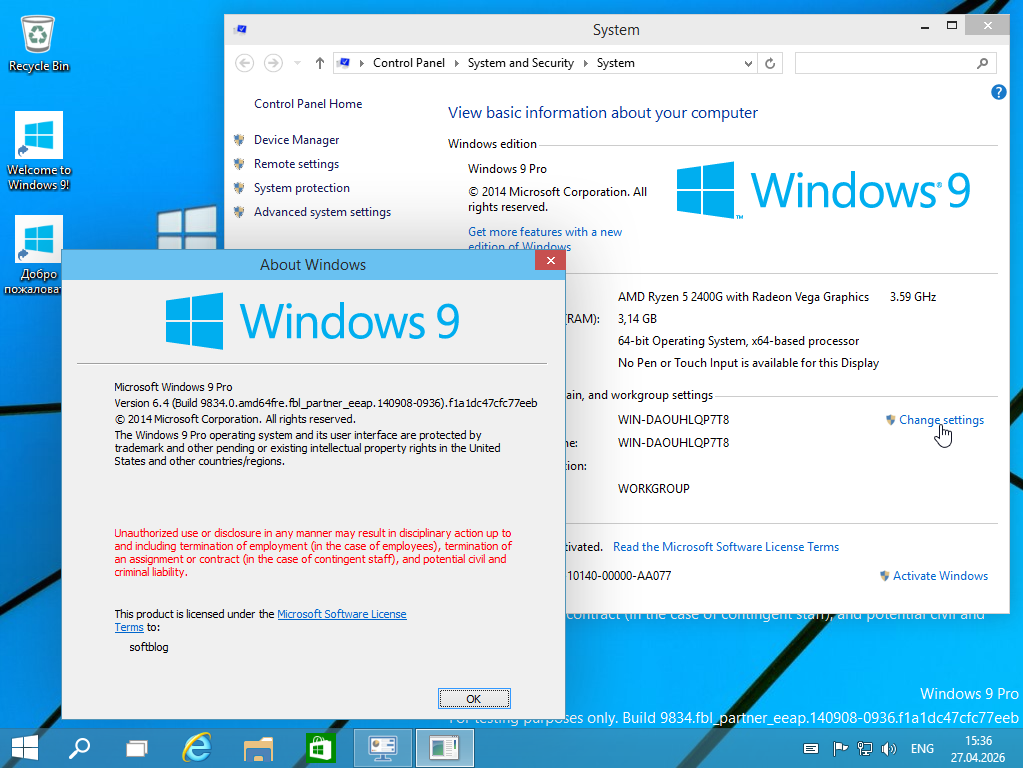Open Microsoft Software License Terms in About dialog

pos(341,614)
